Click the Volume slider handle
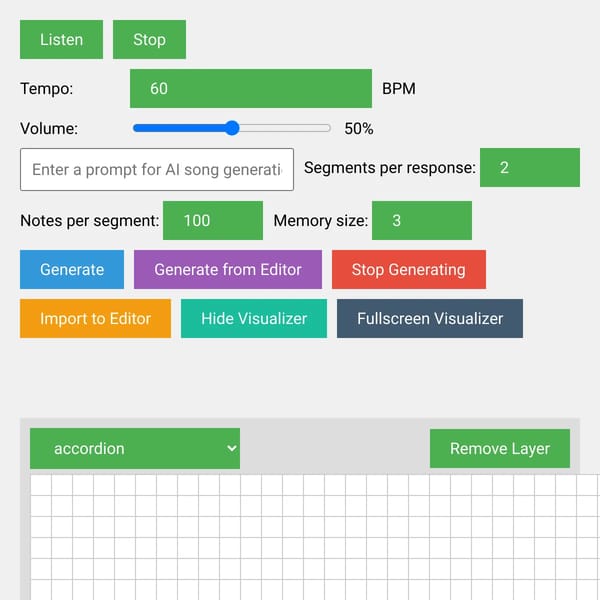Viewport: 600px width, 600px height. [x=232, y=128]
